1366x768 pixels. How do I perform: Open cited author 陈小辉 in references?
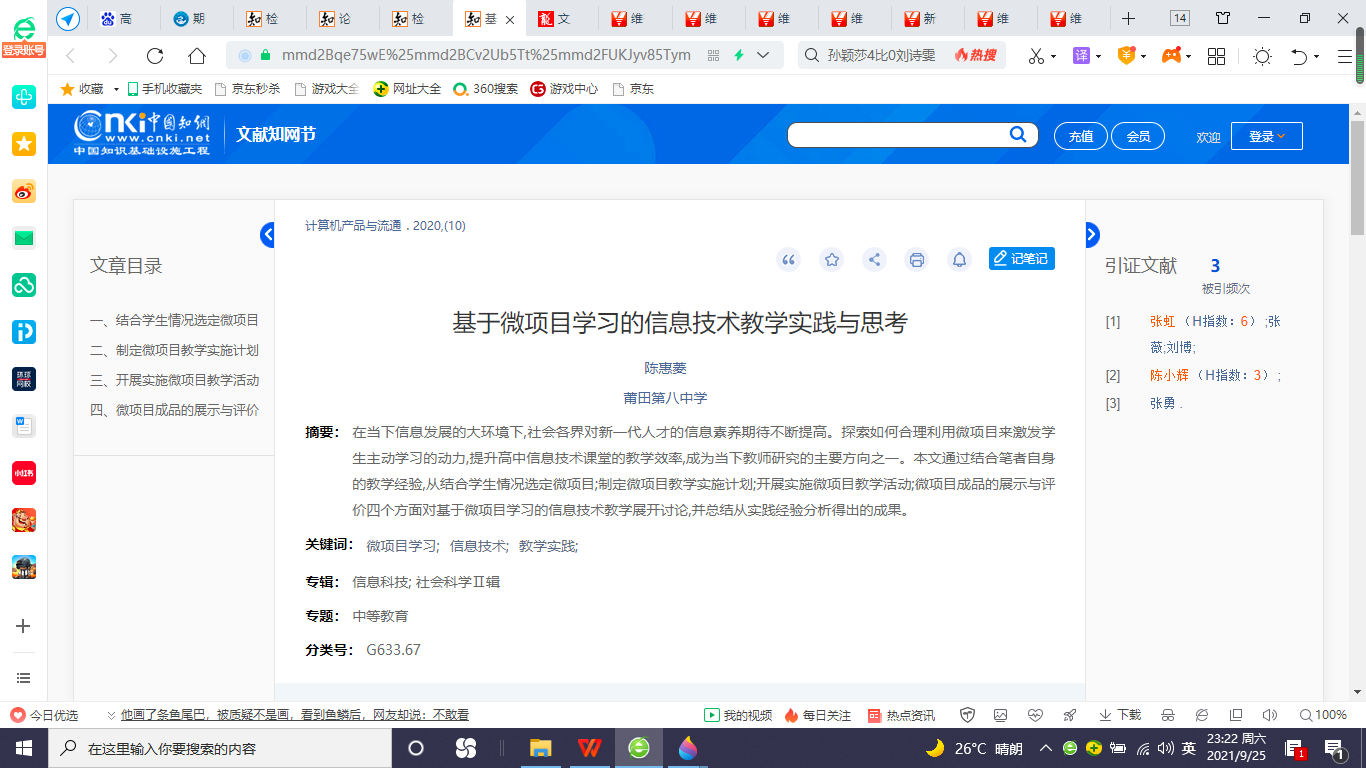(x=1169, y=375)
